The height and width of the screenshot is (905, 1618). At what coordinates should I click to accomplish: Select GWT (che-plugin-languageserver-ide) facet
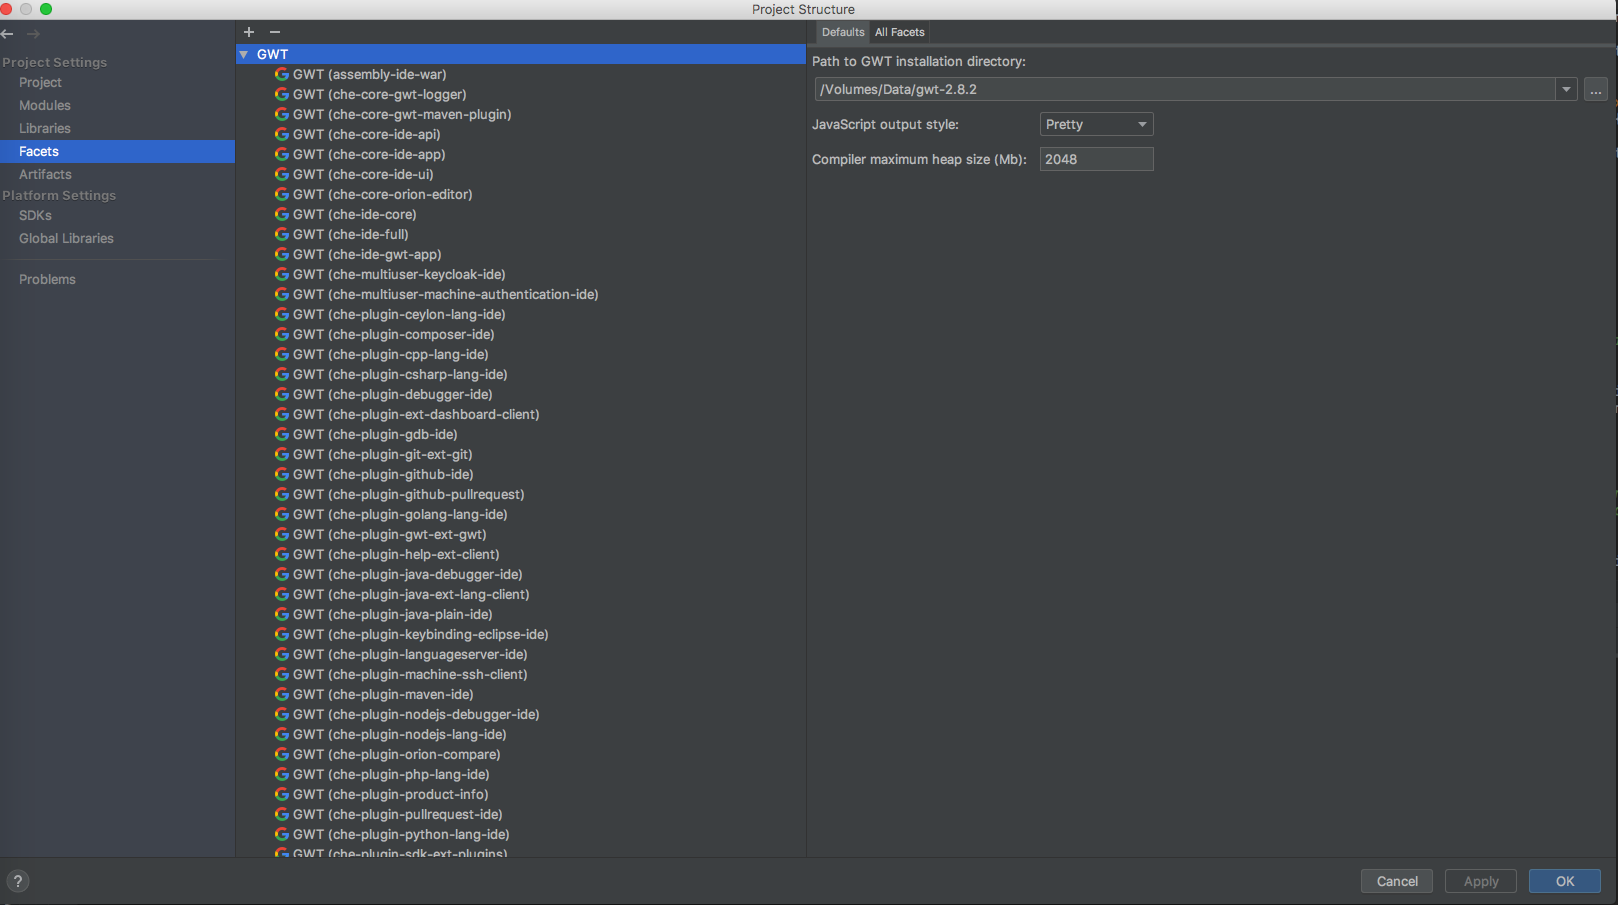(410, 654)
